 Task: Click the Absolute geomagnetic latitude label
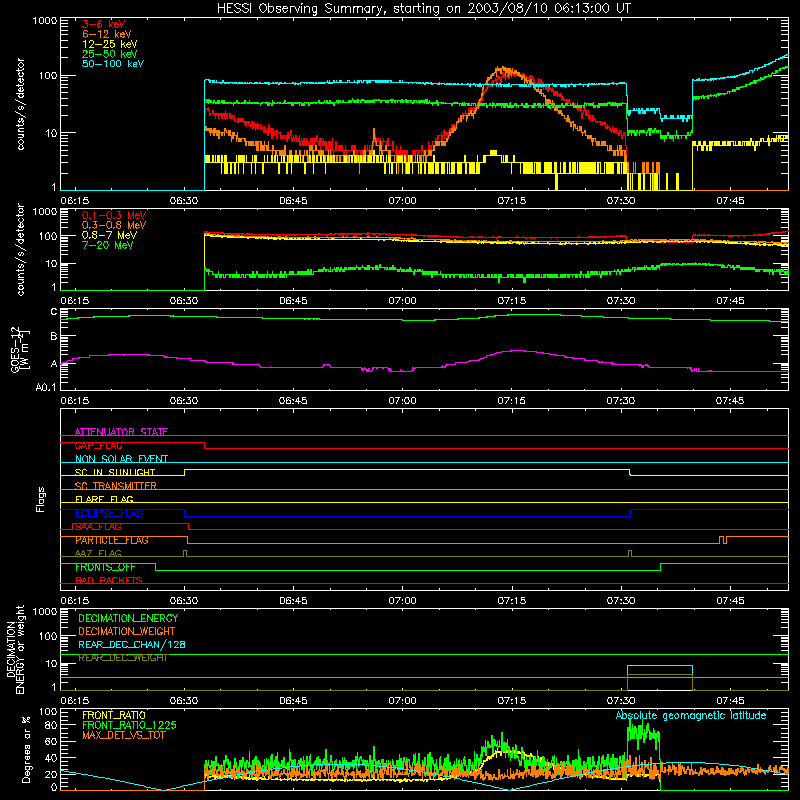pos(691,715)
